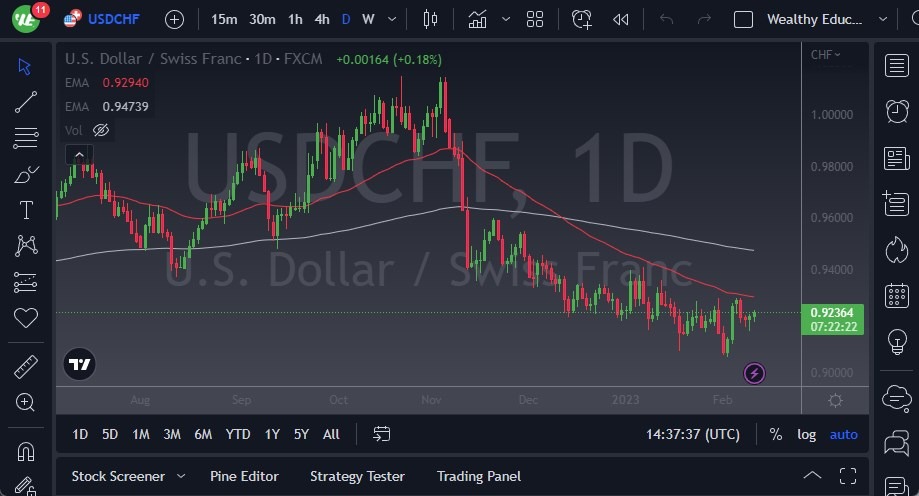Open the indicators menu
Screen dimensions: 919x496
tap(477, 19)
